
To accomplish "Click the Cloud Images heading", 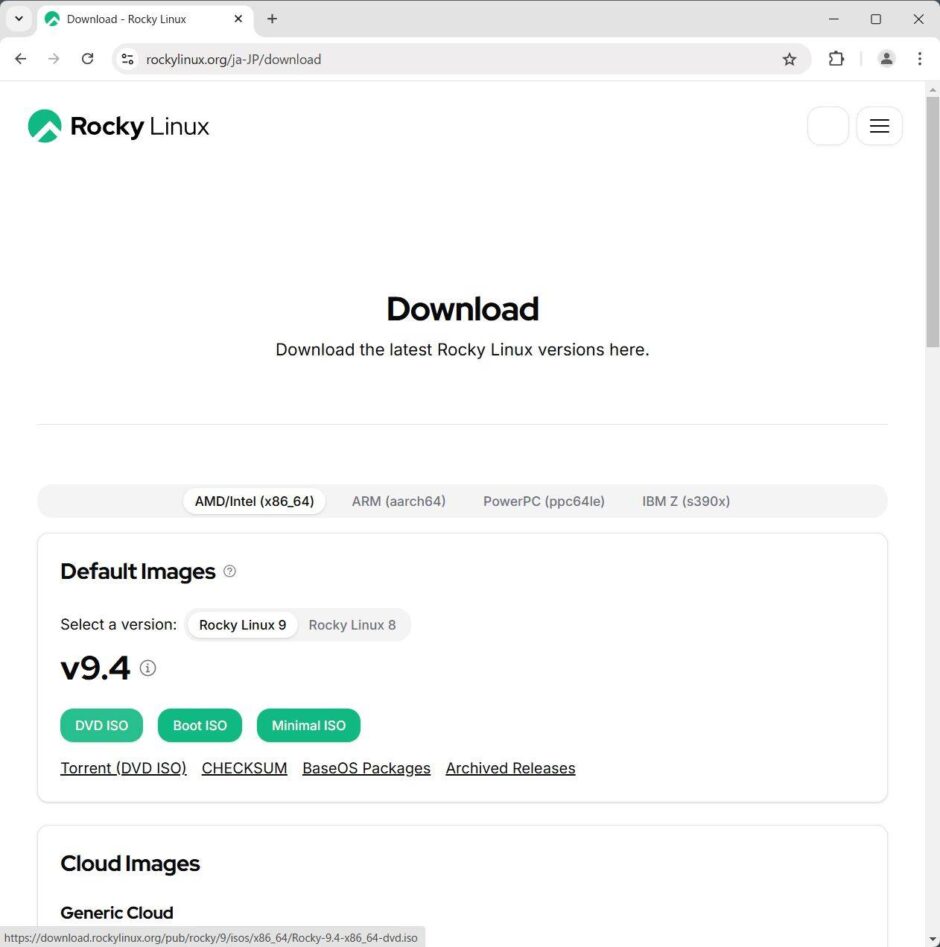I will click(x=130, y=863).
